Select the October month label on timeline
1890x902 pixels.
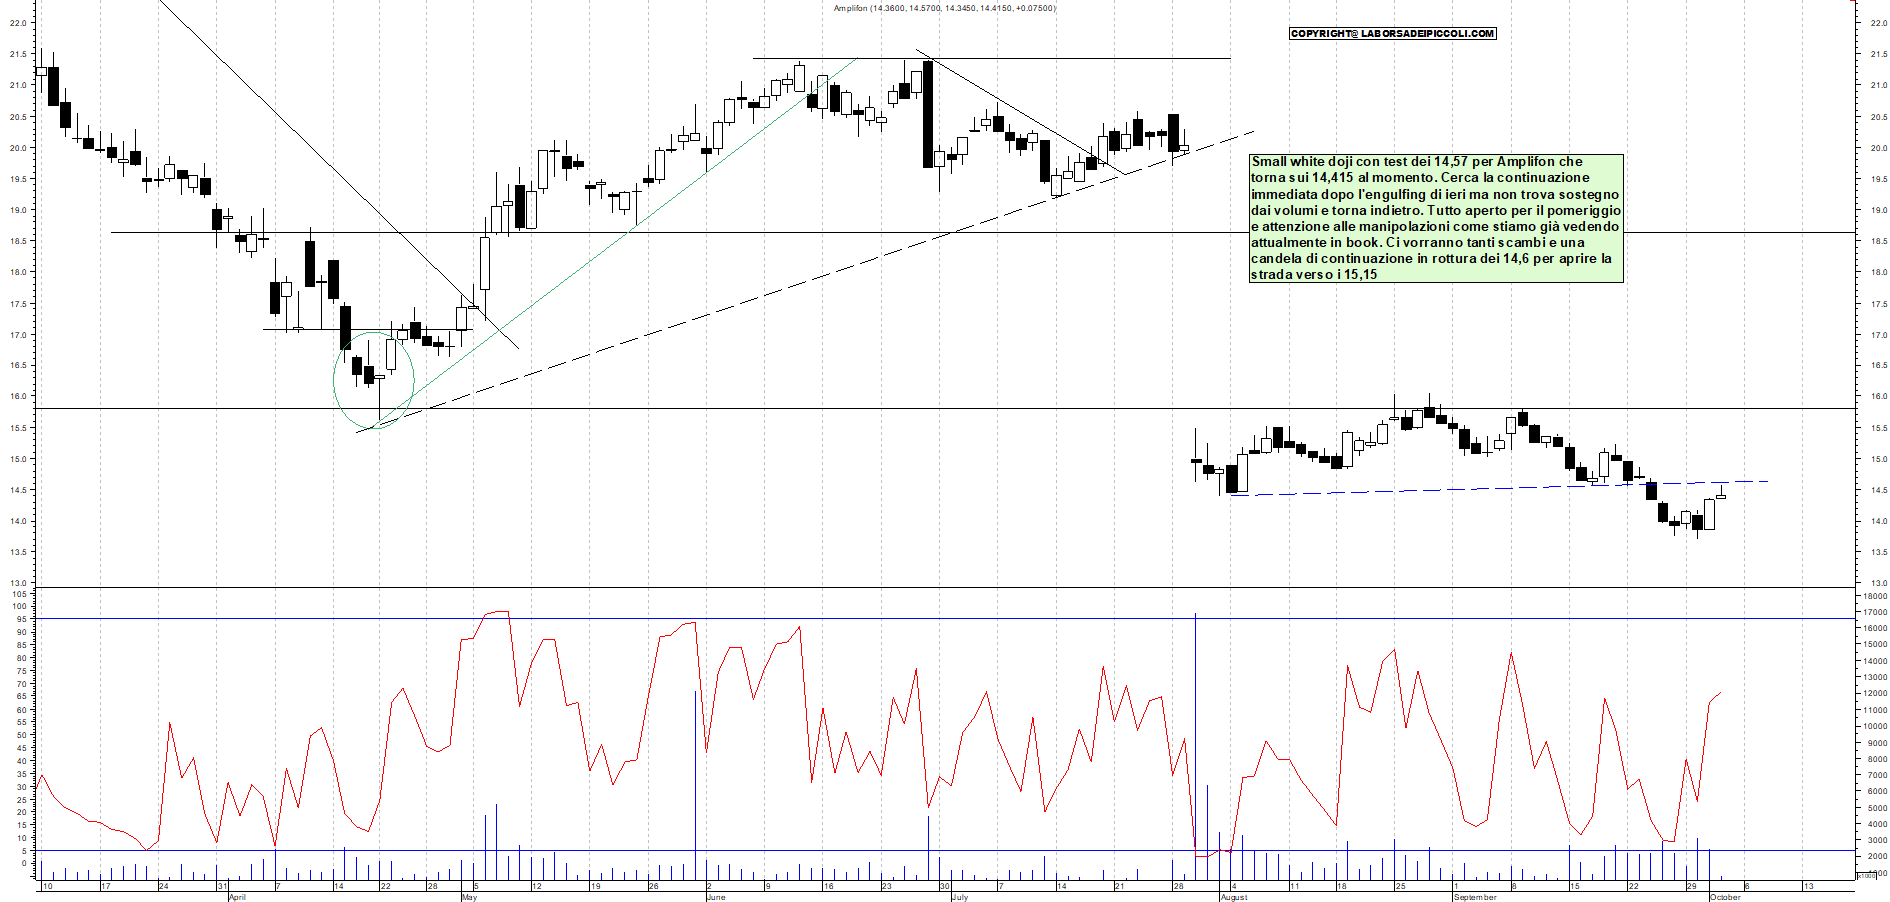1724,897
